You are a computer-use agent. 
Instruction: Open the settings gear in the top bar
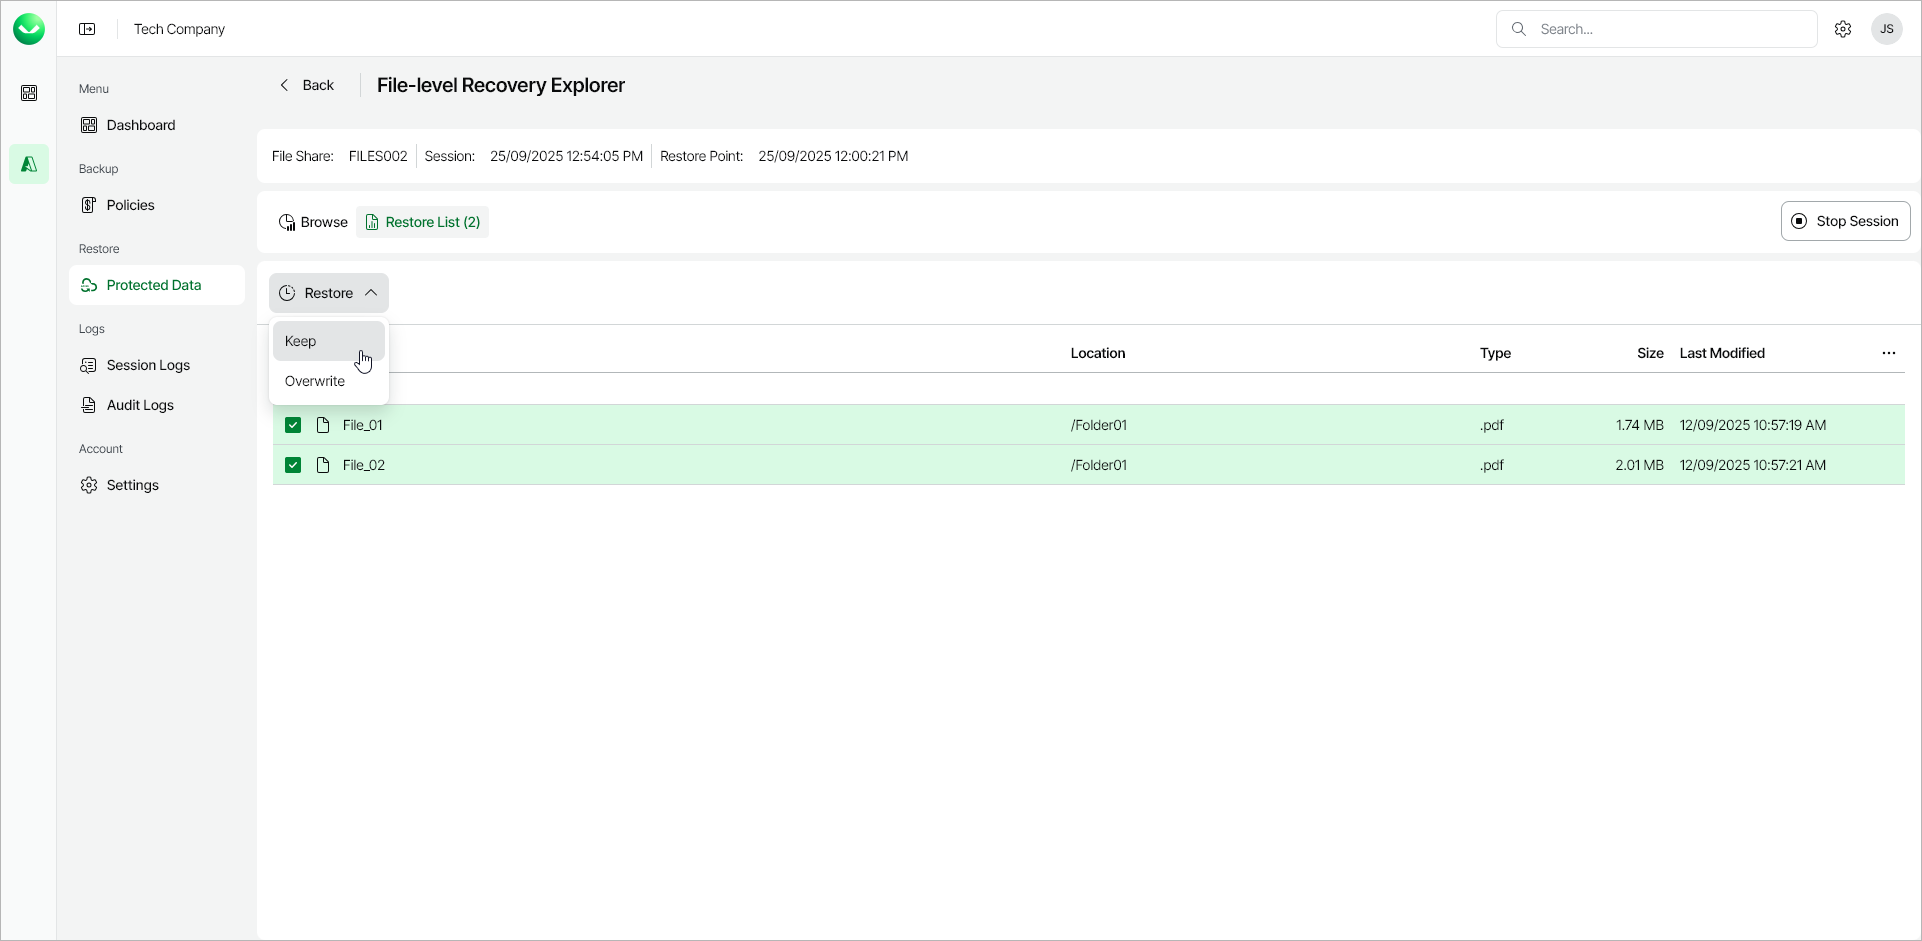click(1843, 29)
